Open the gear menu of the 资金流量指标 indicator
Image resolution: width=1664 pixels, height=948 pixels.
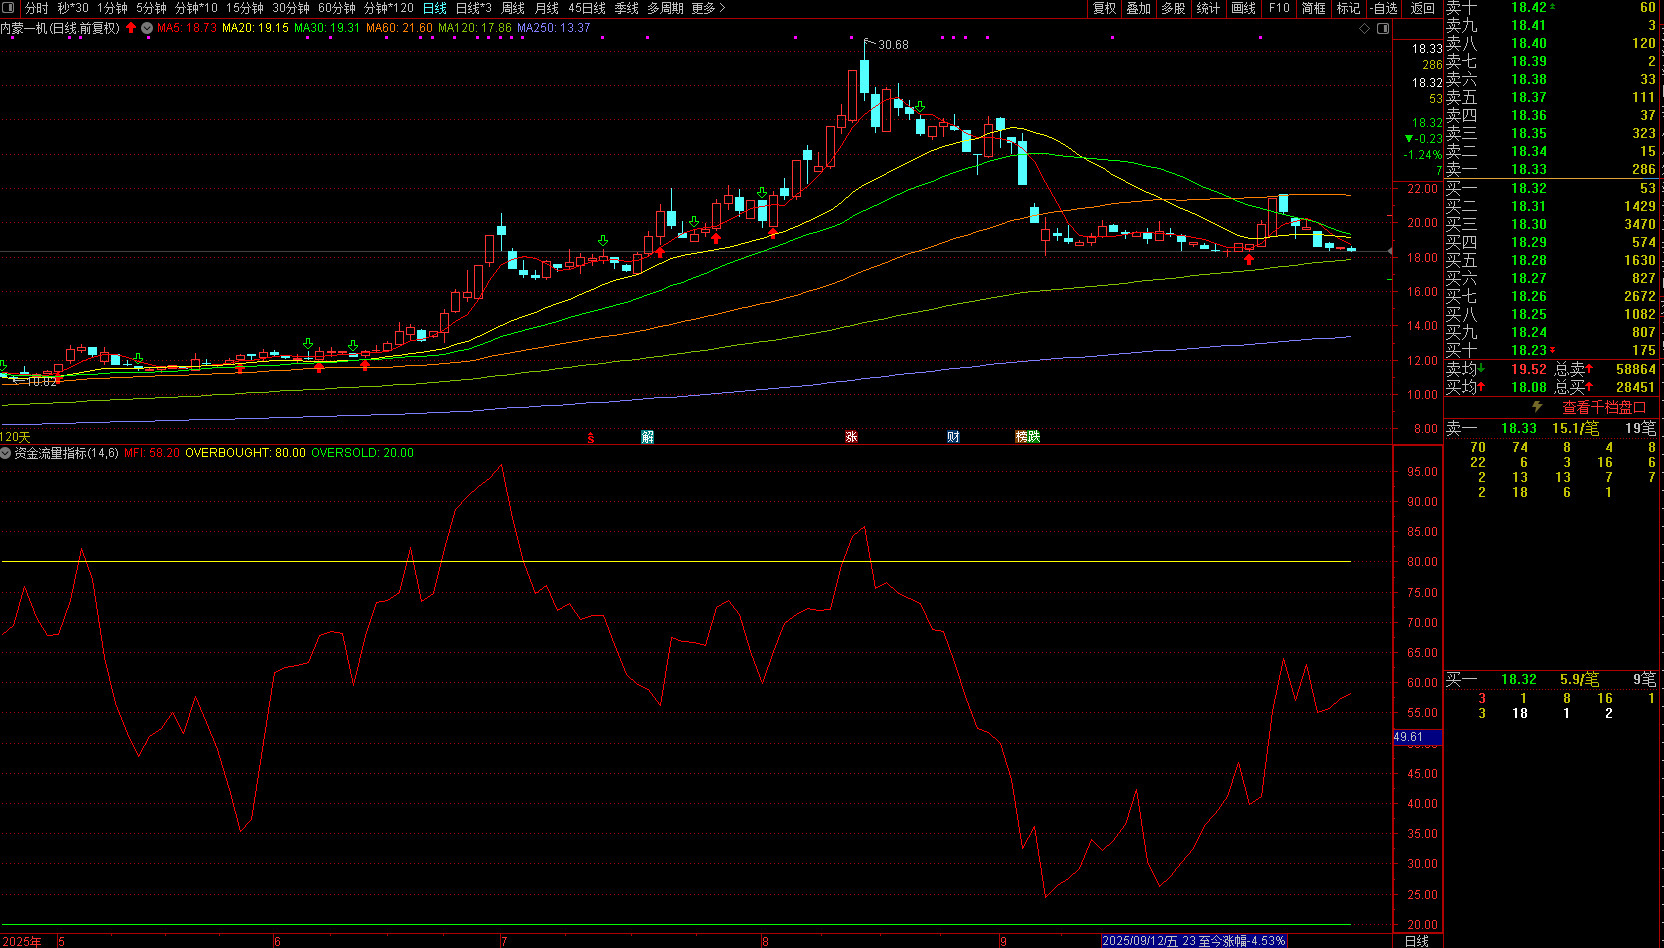[x=6, y=453]
